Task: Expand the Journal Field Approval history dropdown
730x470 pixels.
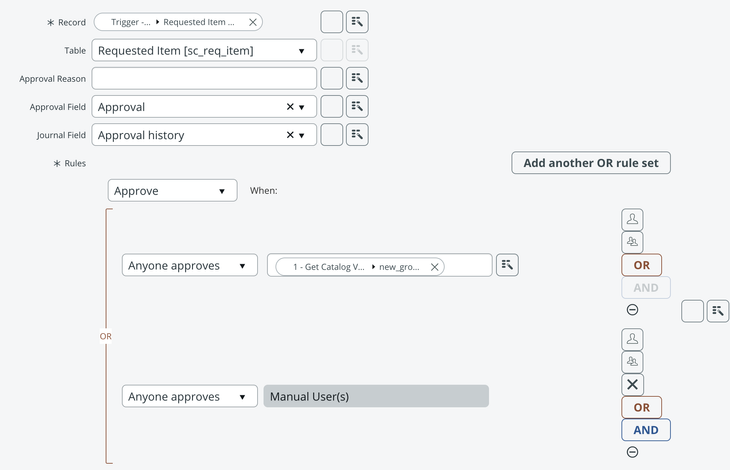Action: (x=301, y=134)
